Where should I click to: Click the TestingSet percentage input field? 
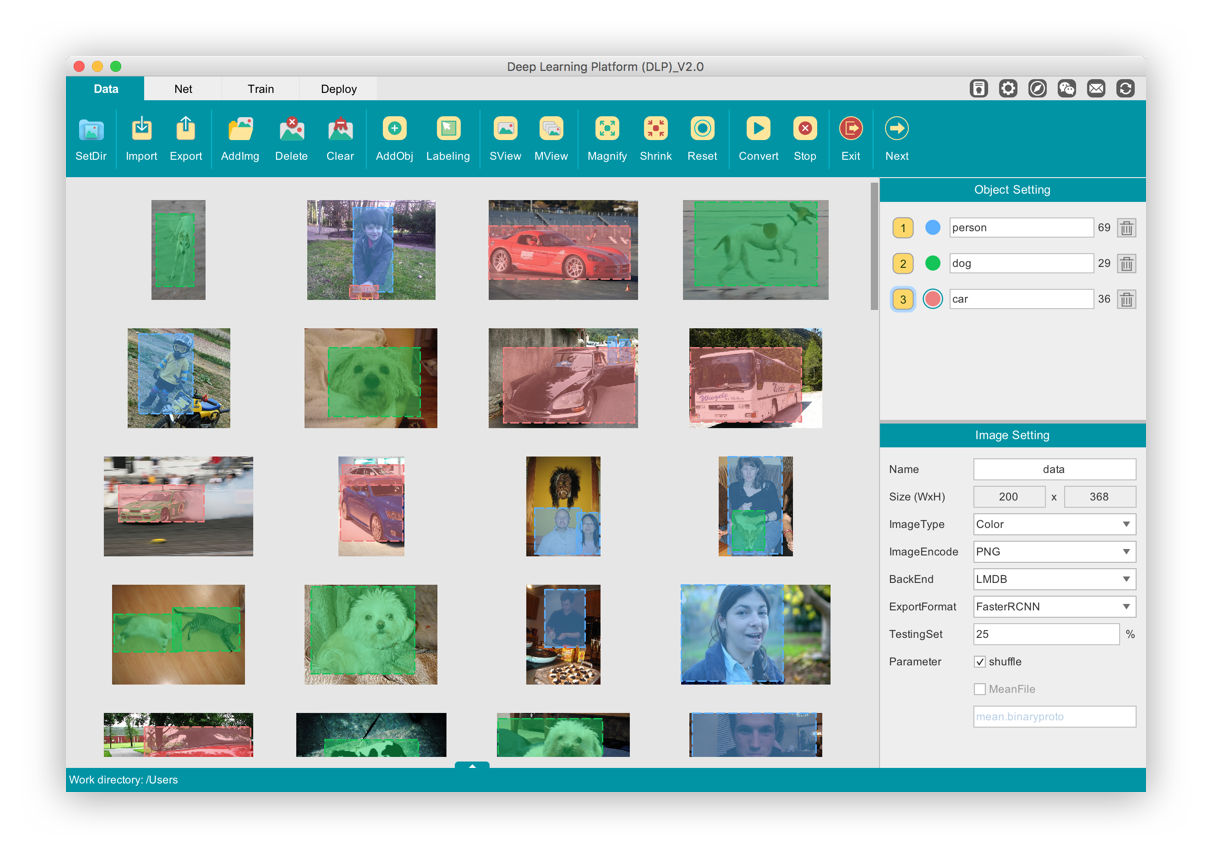point(1045,634)
